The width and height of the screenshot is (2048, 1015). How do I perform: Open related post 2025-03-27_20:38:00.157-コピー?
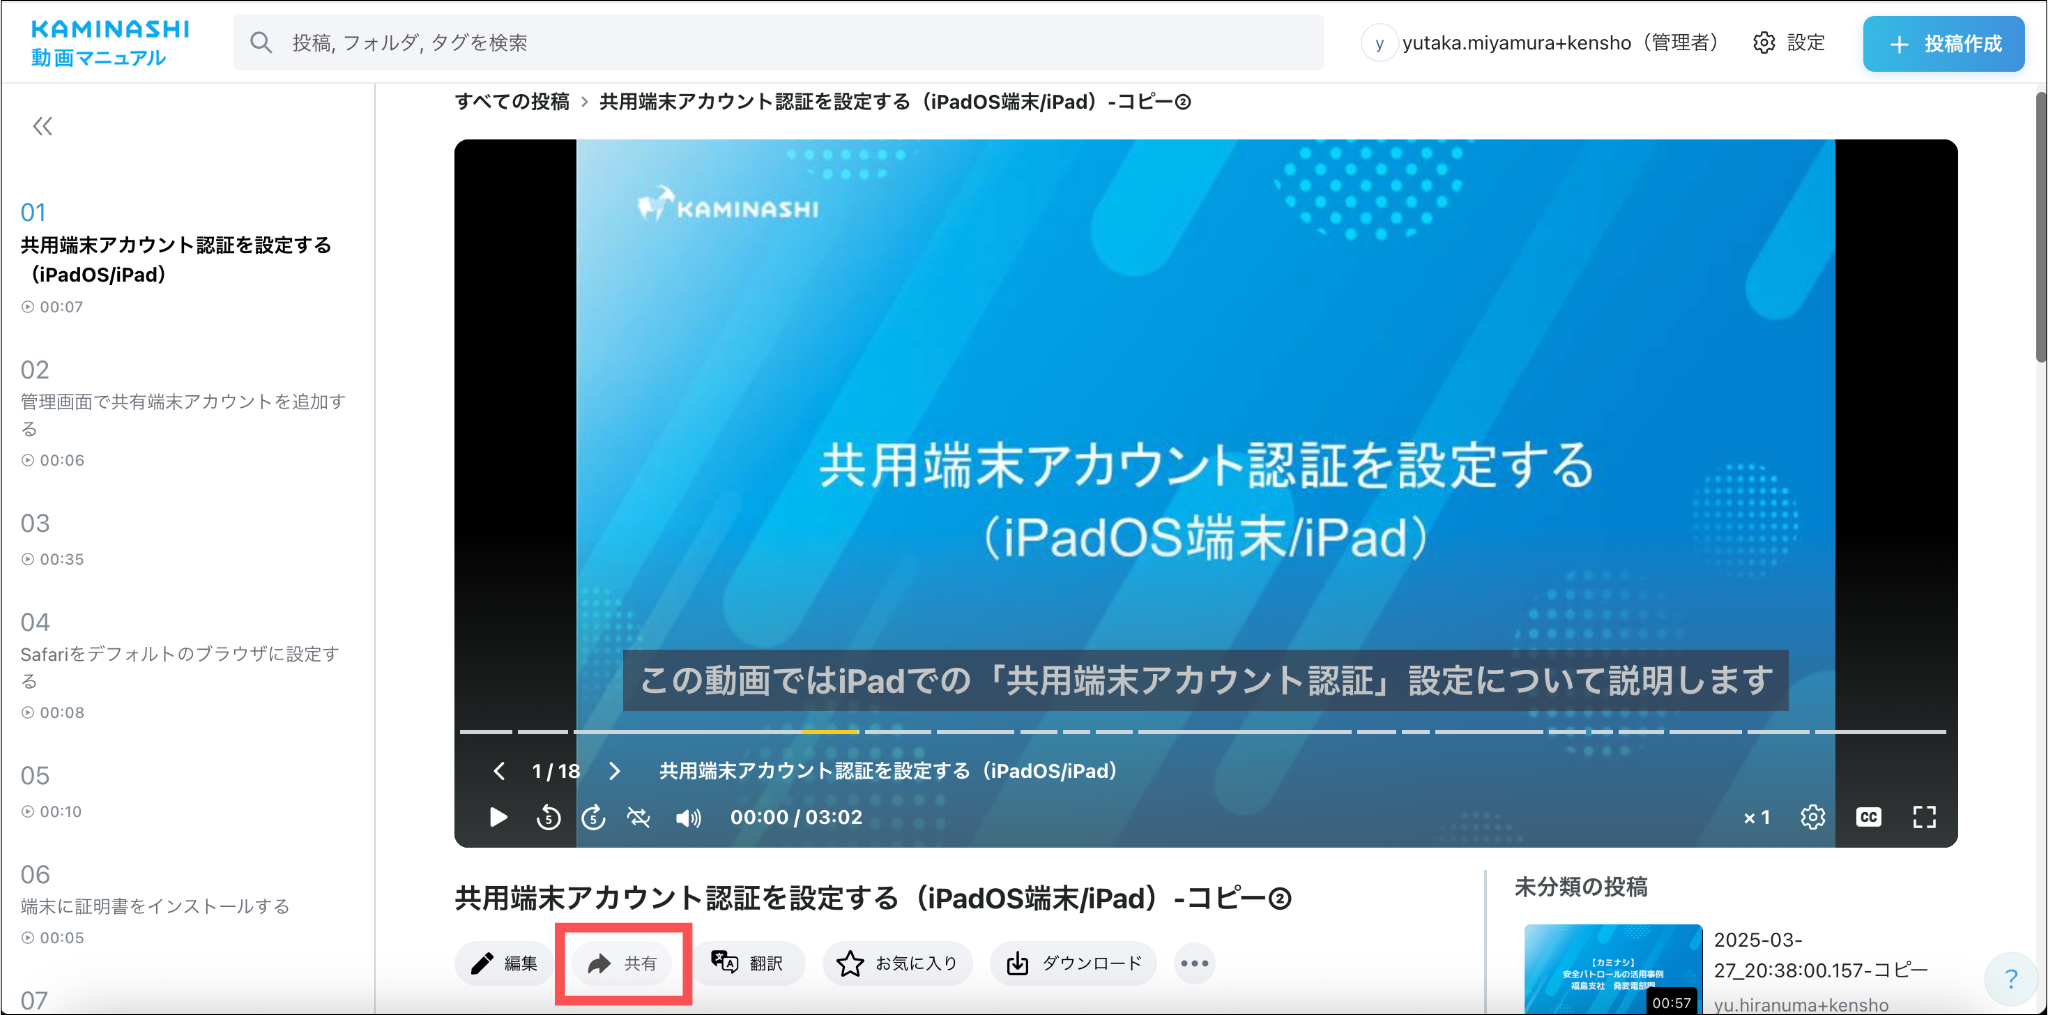pyautogui.click(x=1821, y=955)
